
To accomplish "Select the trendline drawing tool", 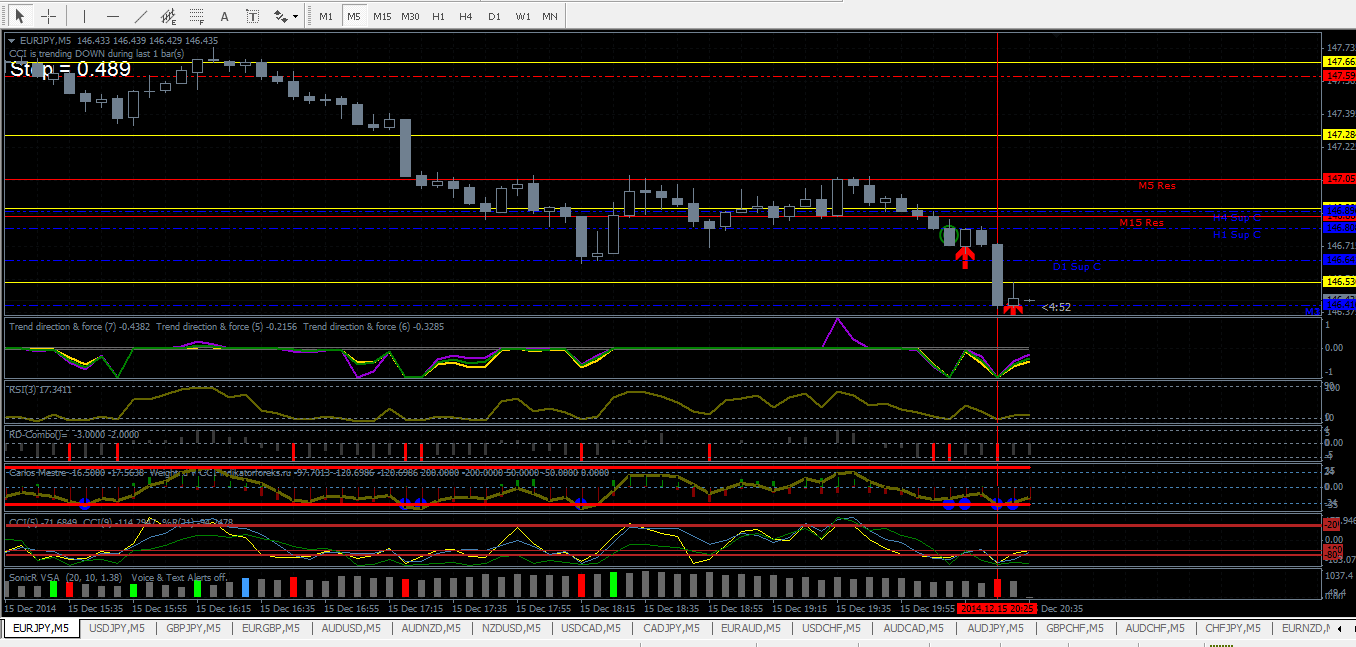I will 141,16.
